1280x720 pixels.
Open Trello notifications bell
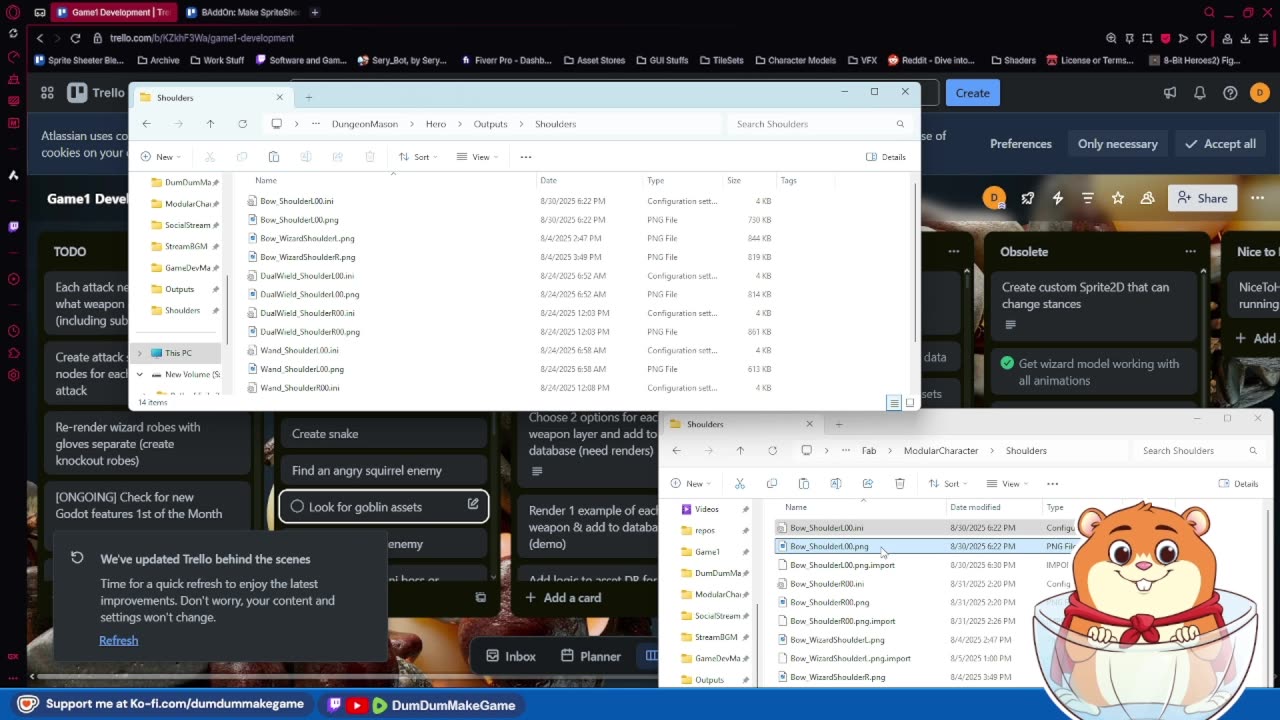point(1200,93)
